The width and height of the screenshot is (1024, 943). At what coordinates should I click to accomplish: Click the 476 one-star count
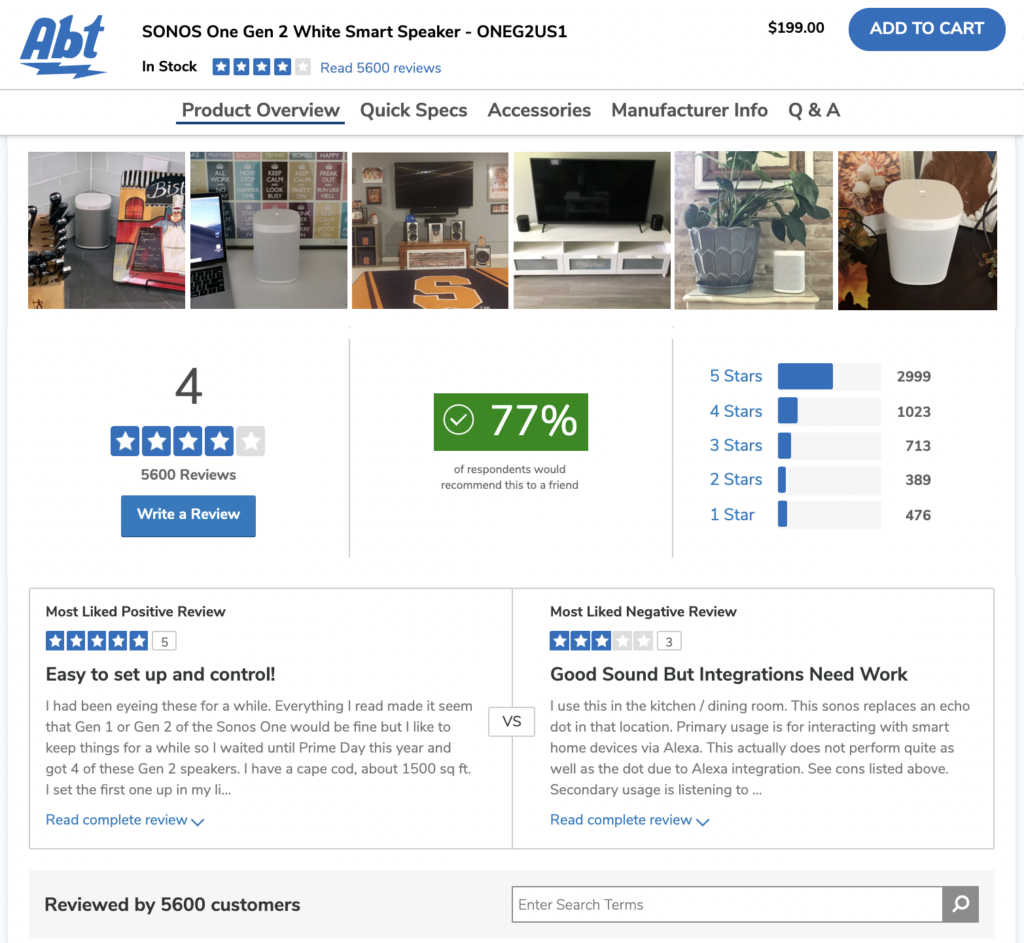coord(918,515)
